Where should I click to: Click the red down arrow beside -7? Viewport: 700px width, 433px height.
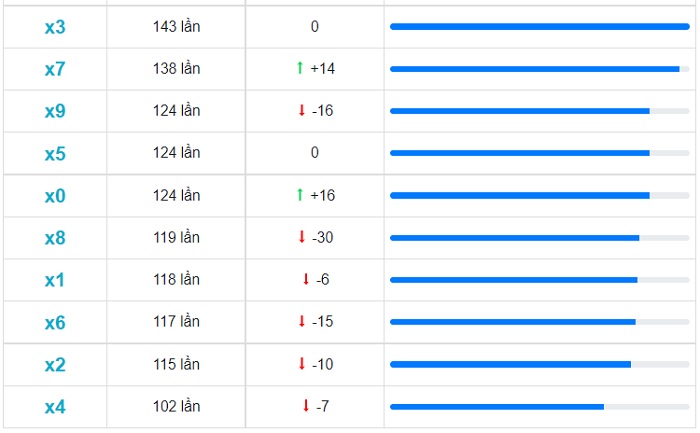305,406
